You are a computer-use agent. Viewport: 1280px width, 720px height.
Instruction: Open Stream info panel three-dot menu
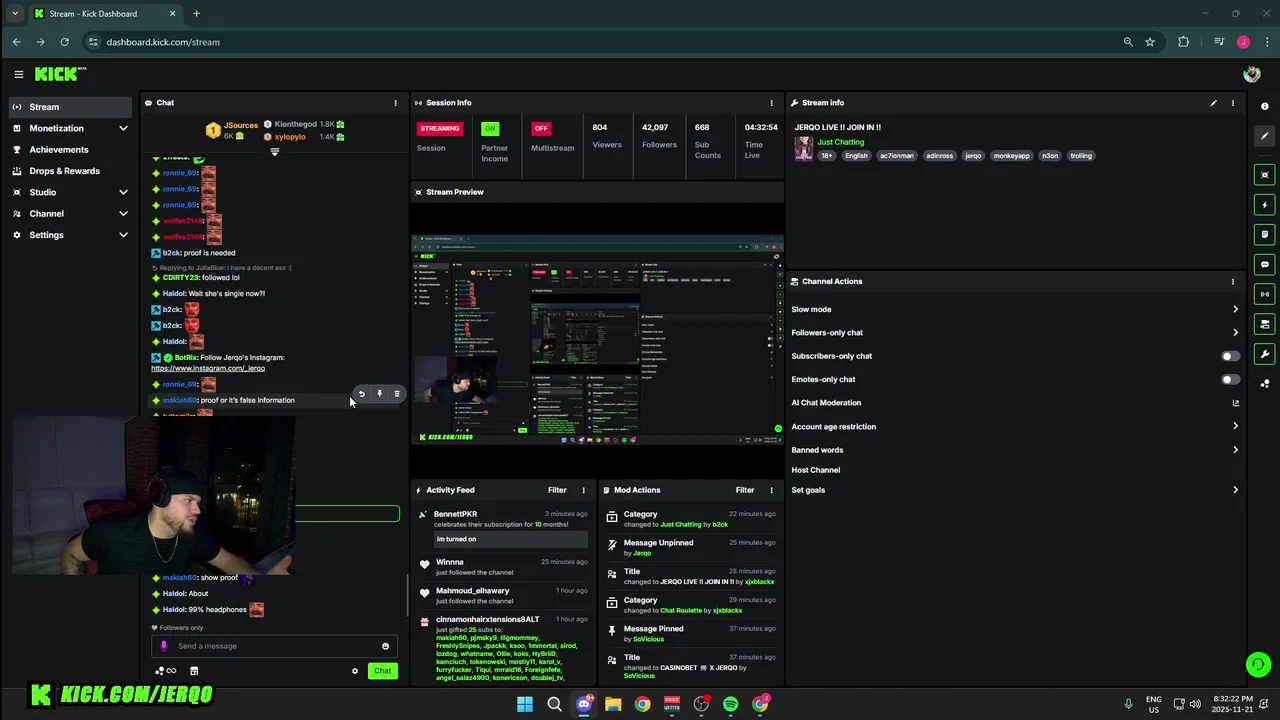pyautogui.click(x=1232, y=103)
